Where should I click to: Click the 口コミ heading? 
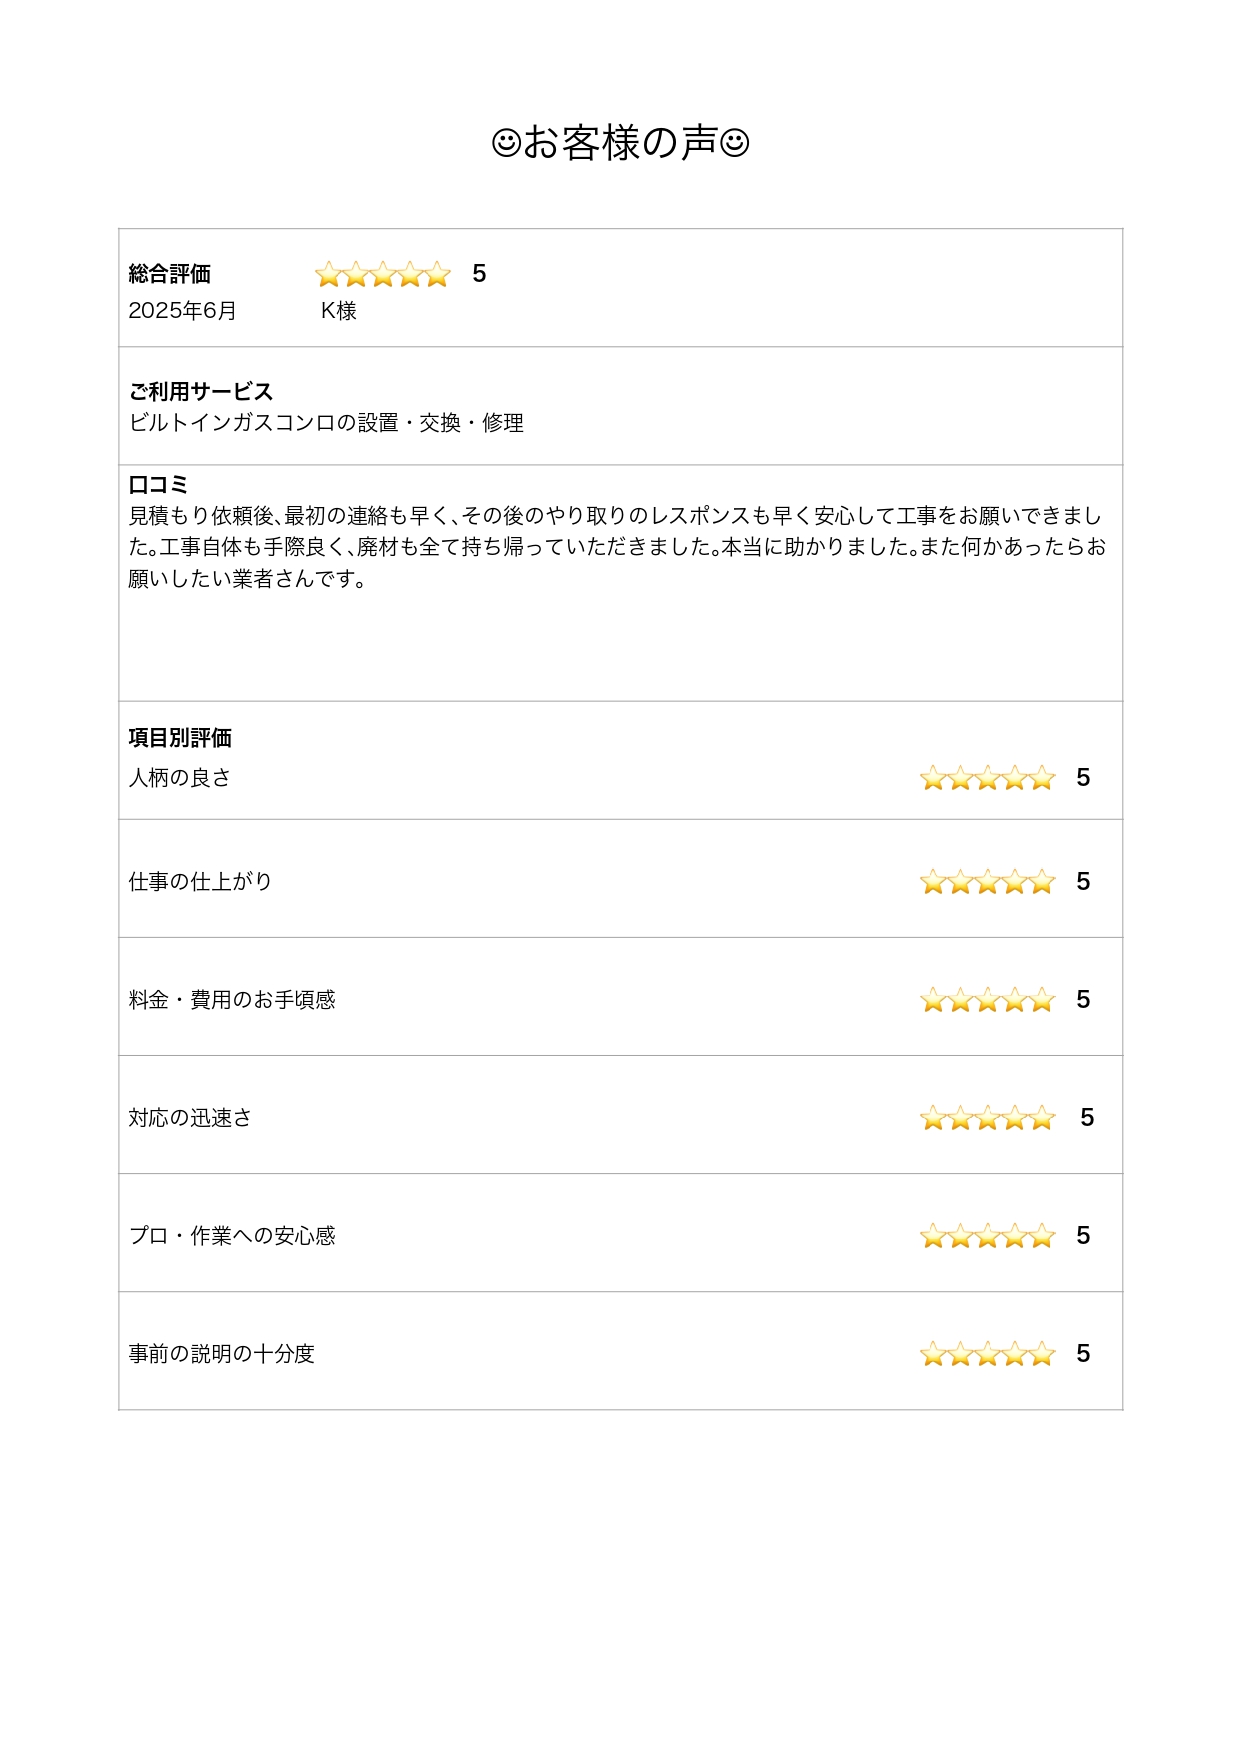coord(158,485)
